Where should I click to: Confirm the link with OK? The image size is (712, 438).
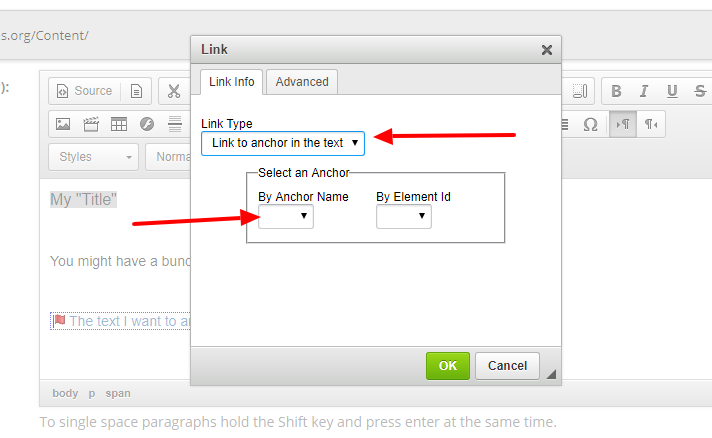(x=447, y=366)
